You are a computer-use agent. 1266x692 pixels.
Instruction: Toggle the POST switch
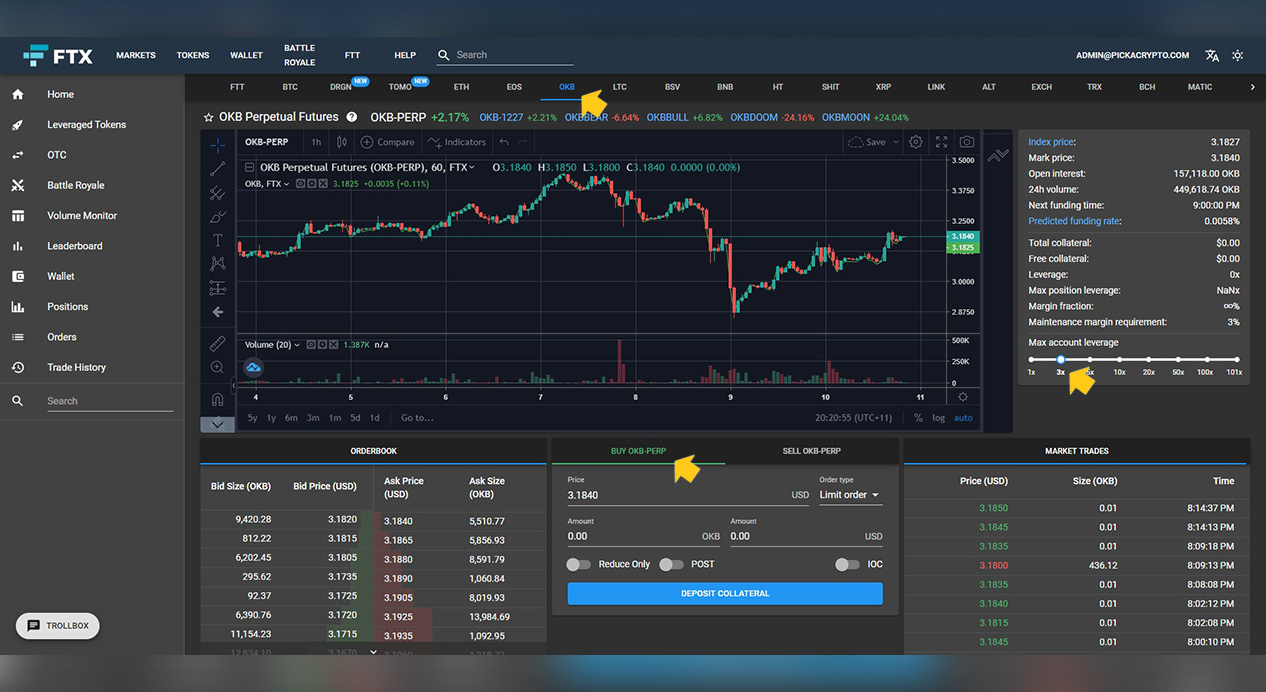pyautogui.click(x=672, y=564)
